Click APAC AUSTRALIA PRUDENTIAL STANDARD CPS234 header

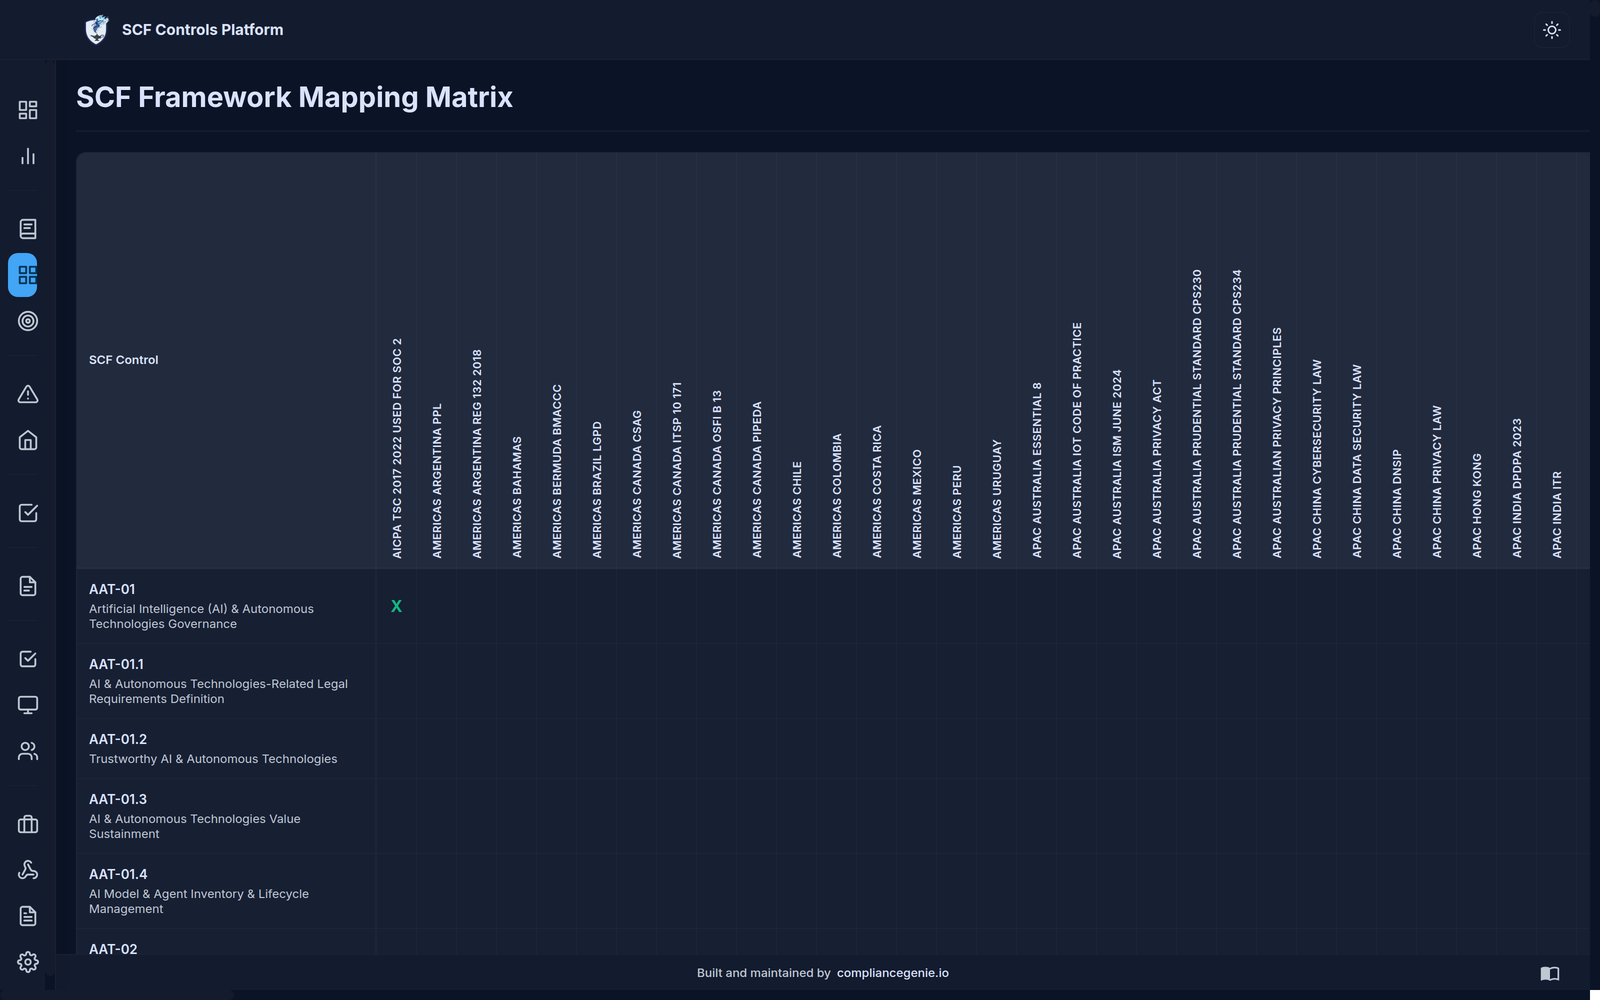1237,414
